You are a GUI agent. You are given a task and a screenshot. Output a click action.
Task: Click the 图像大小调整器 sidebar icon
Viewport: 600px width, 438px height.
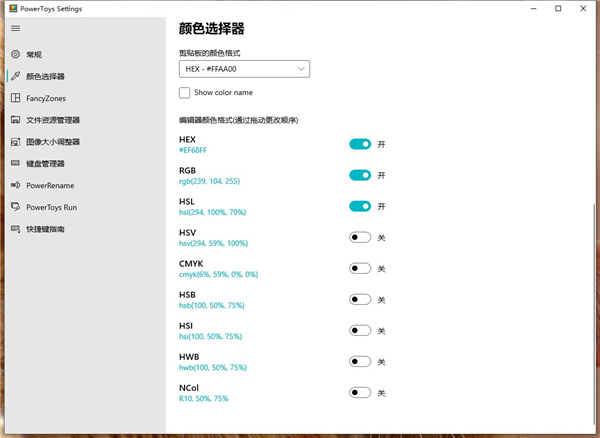click(15, 142)
